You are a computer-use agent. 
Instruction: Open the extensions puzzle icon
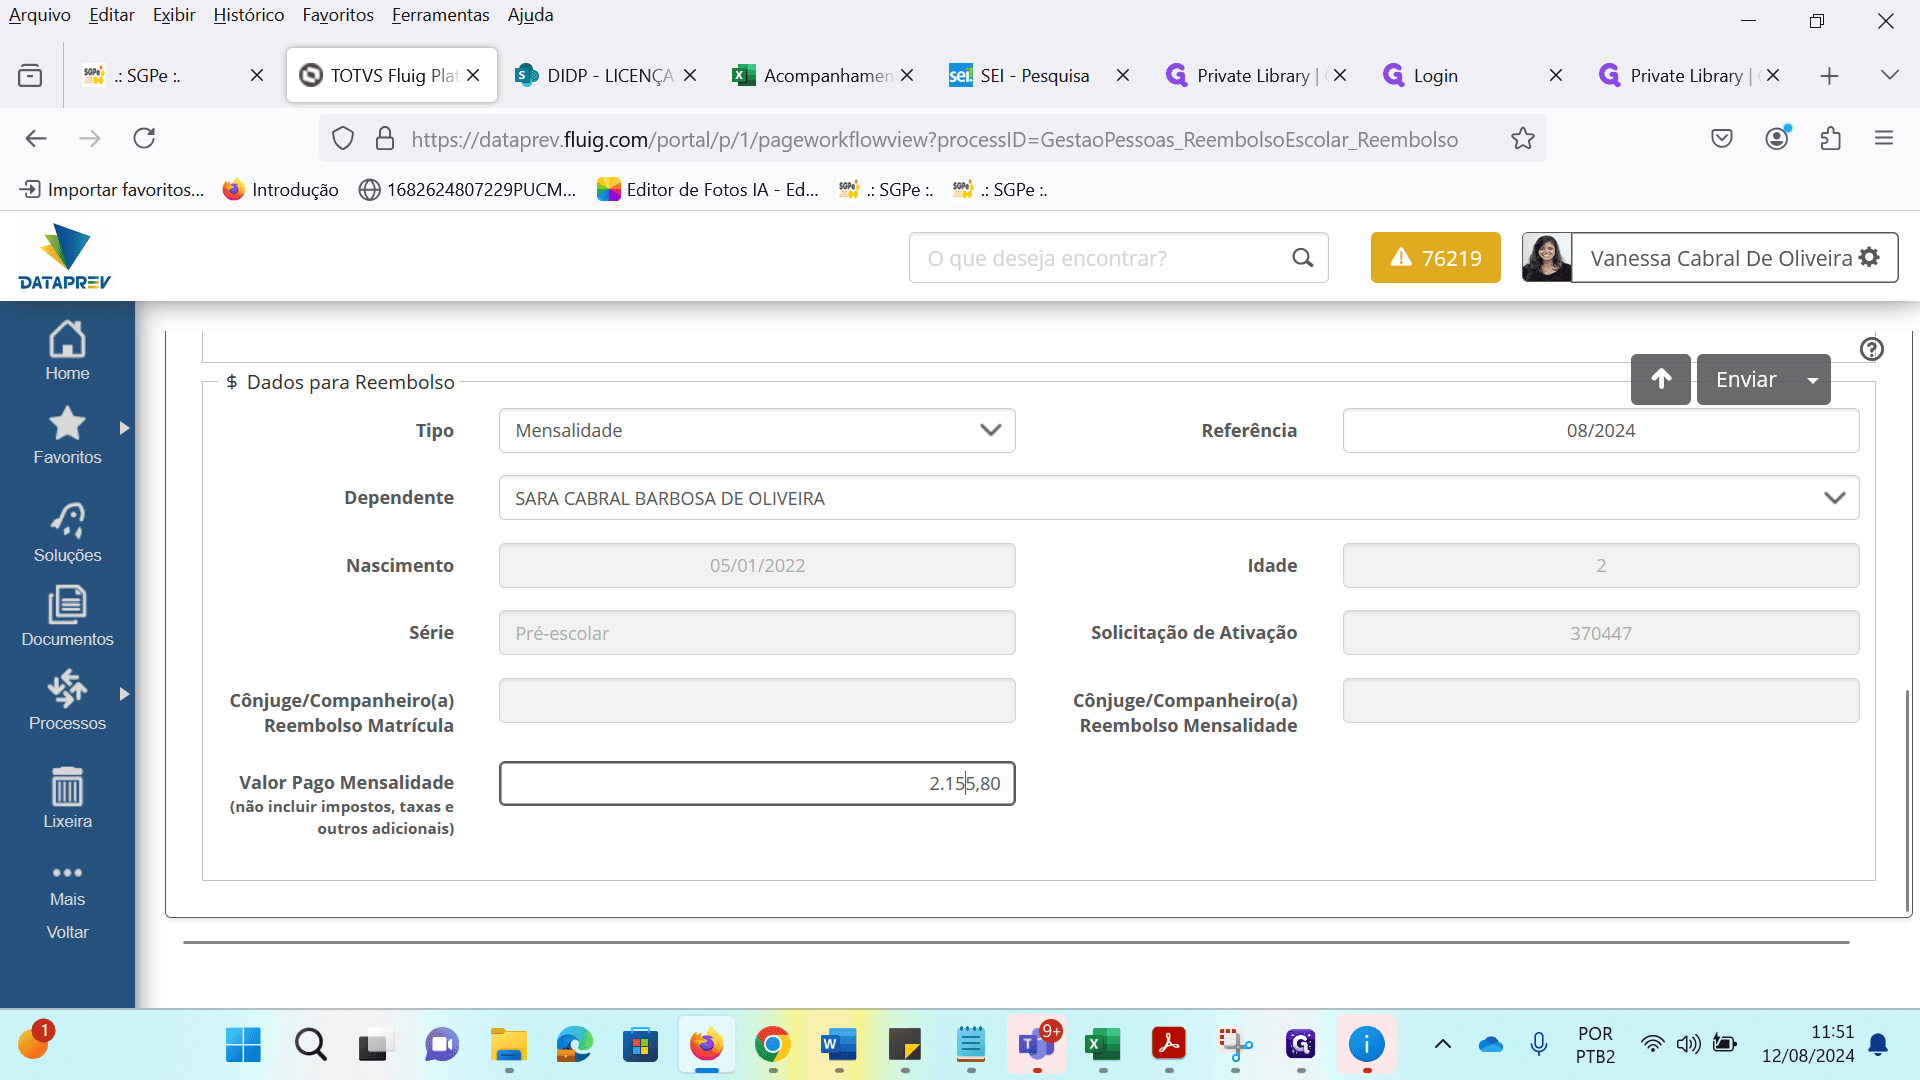(1830, 138)
